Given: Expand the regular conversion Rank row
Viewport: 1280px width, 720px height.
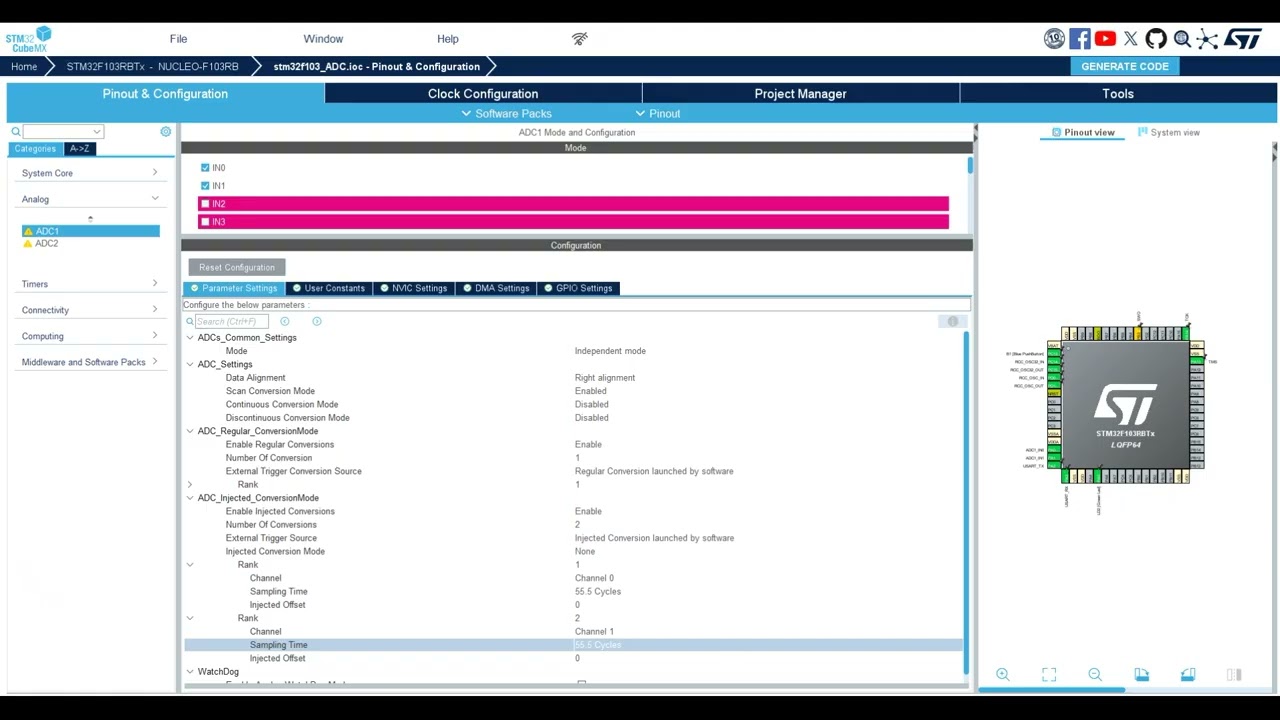Looking at the screenshot, I should click(x=190, y=485).
